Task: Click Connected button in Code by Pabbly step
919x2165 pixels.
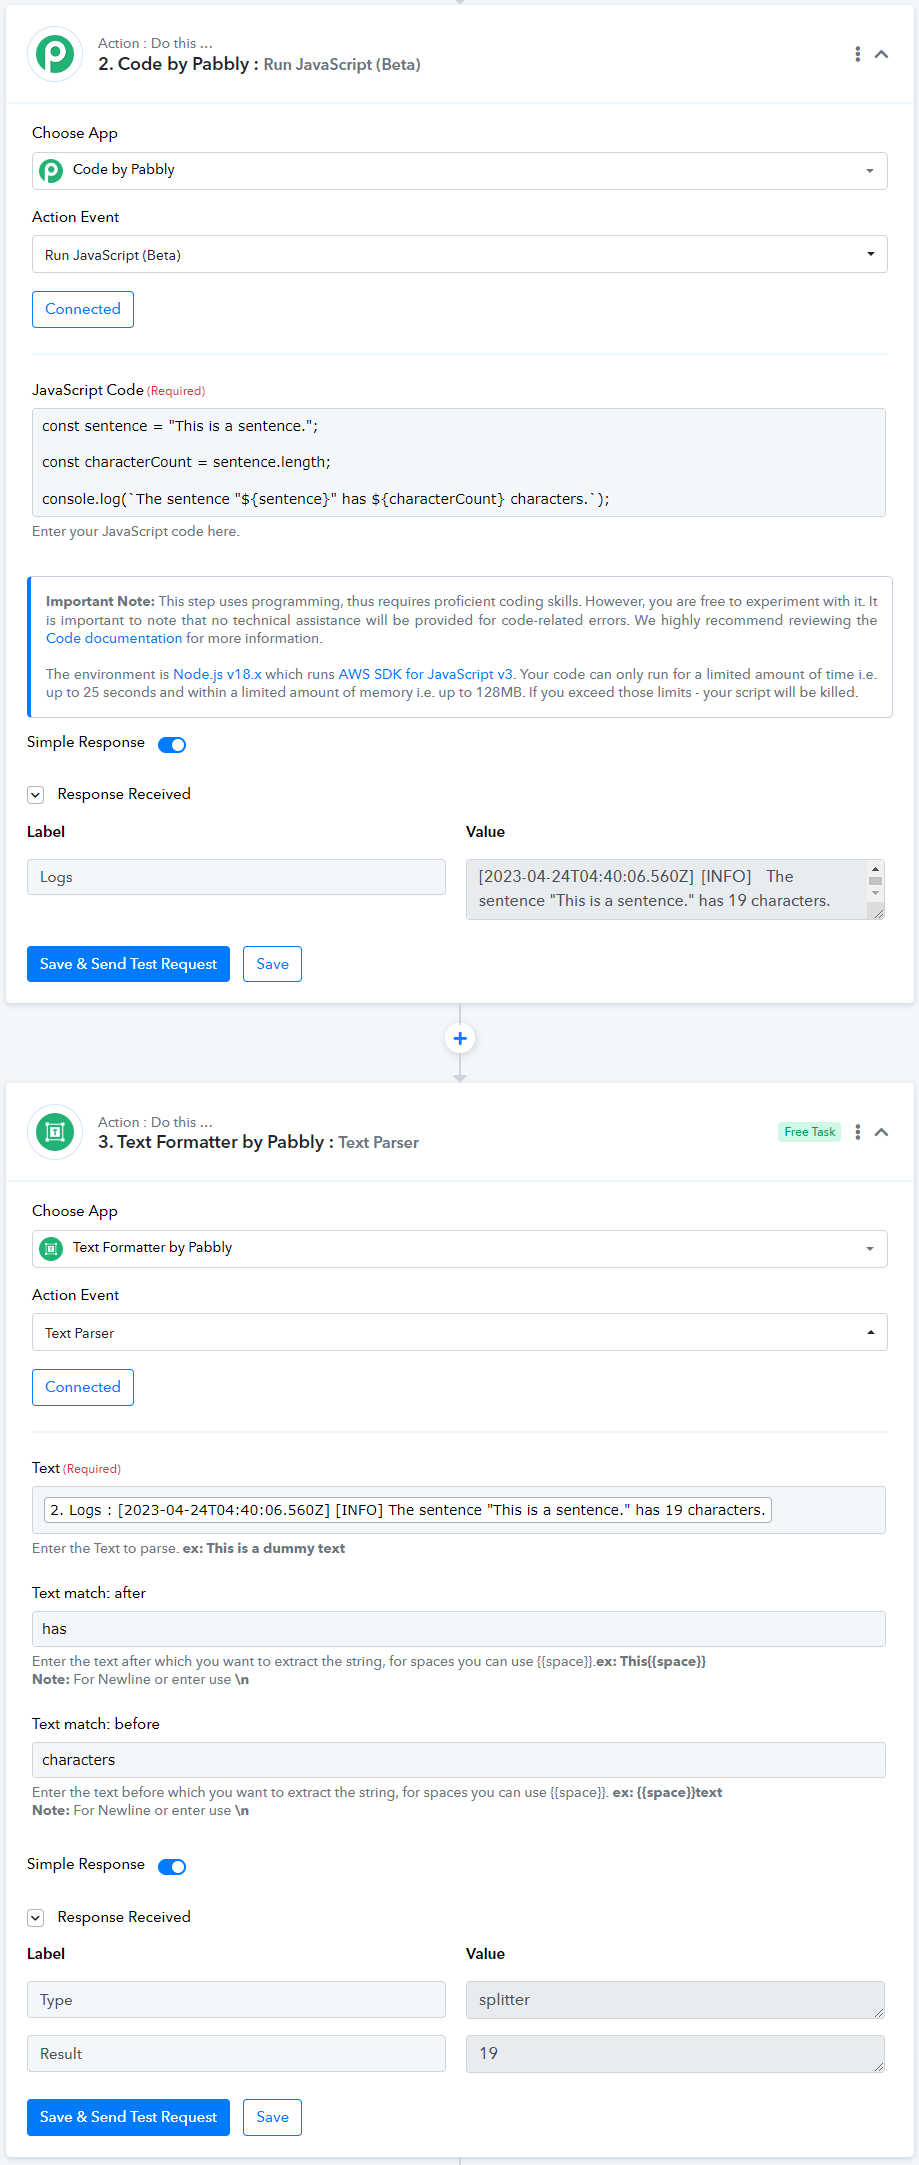Action: (x=83, y=309)
